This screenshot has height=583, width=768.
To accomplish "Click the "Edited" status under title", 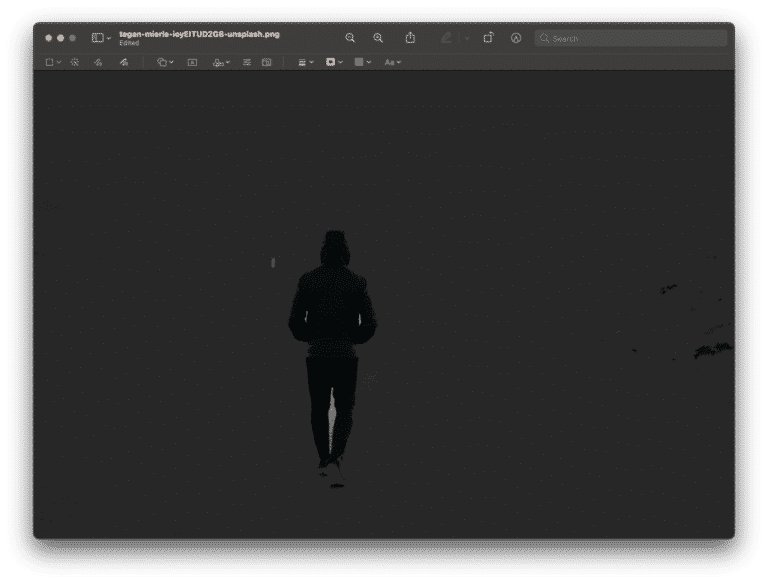I will pos(129,43).
